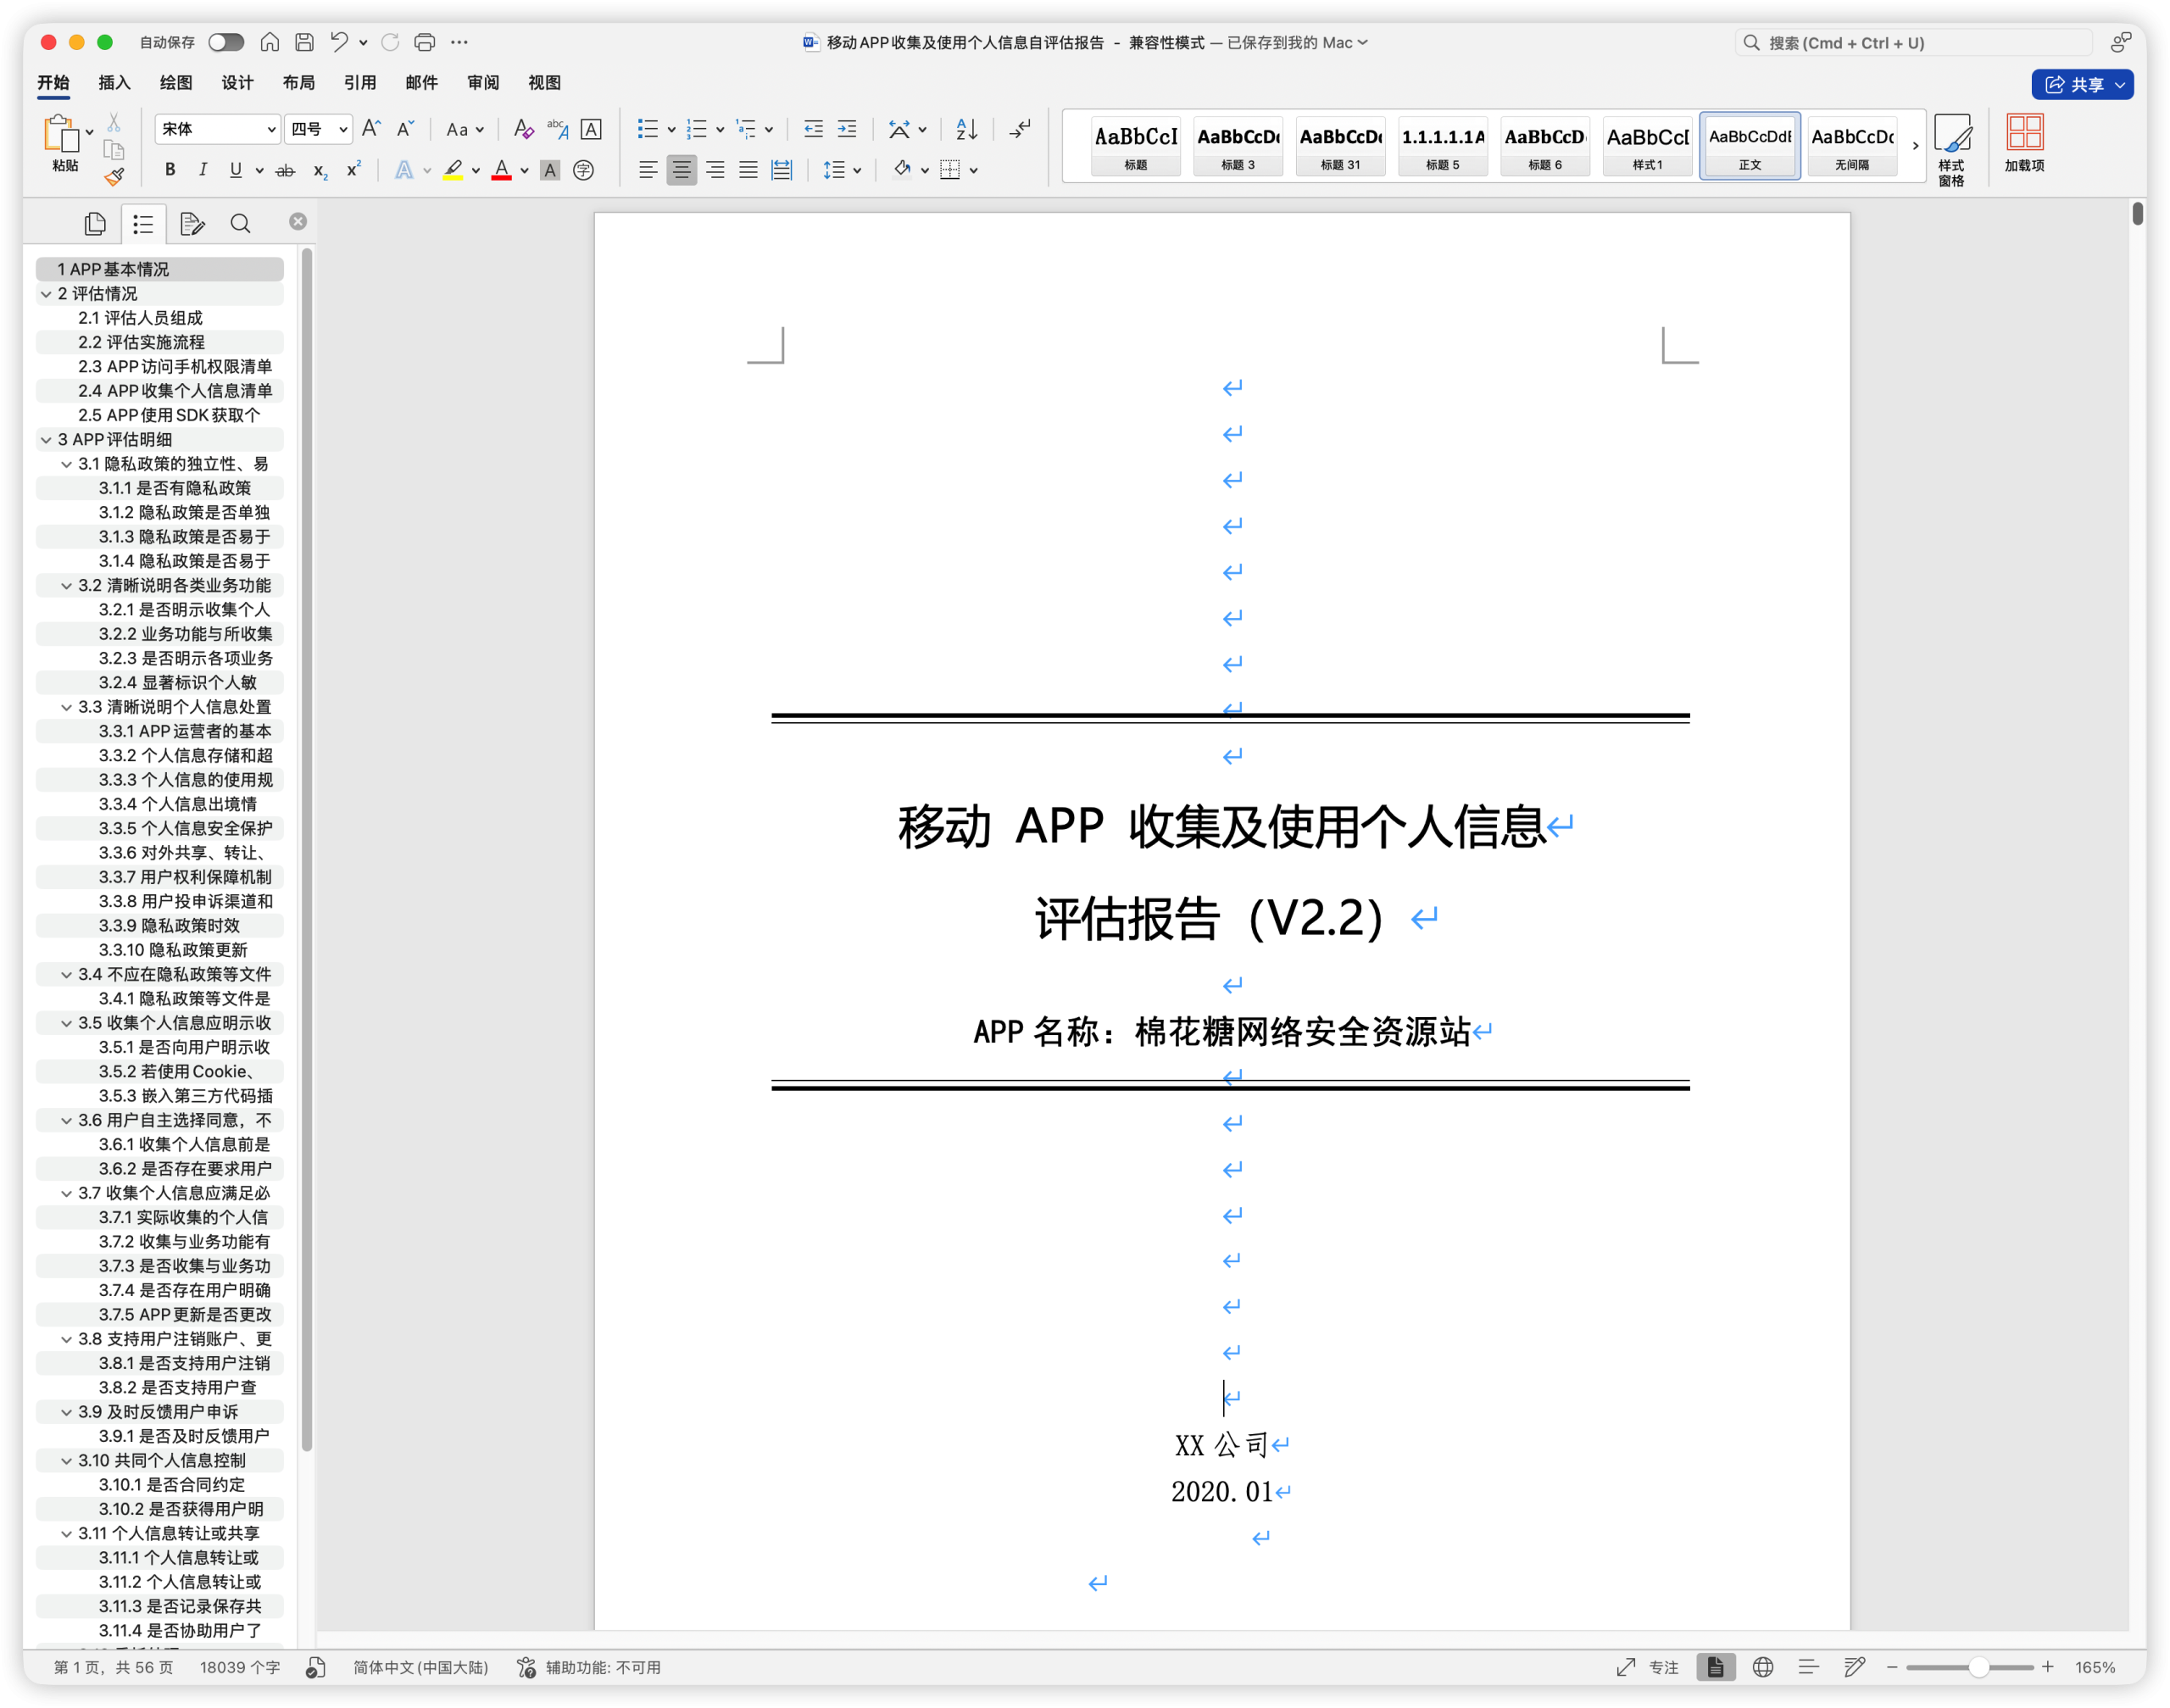Sort text A to Z icon
2170x1708 pixels.
[x=966, y=128]
